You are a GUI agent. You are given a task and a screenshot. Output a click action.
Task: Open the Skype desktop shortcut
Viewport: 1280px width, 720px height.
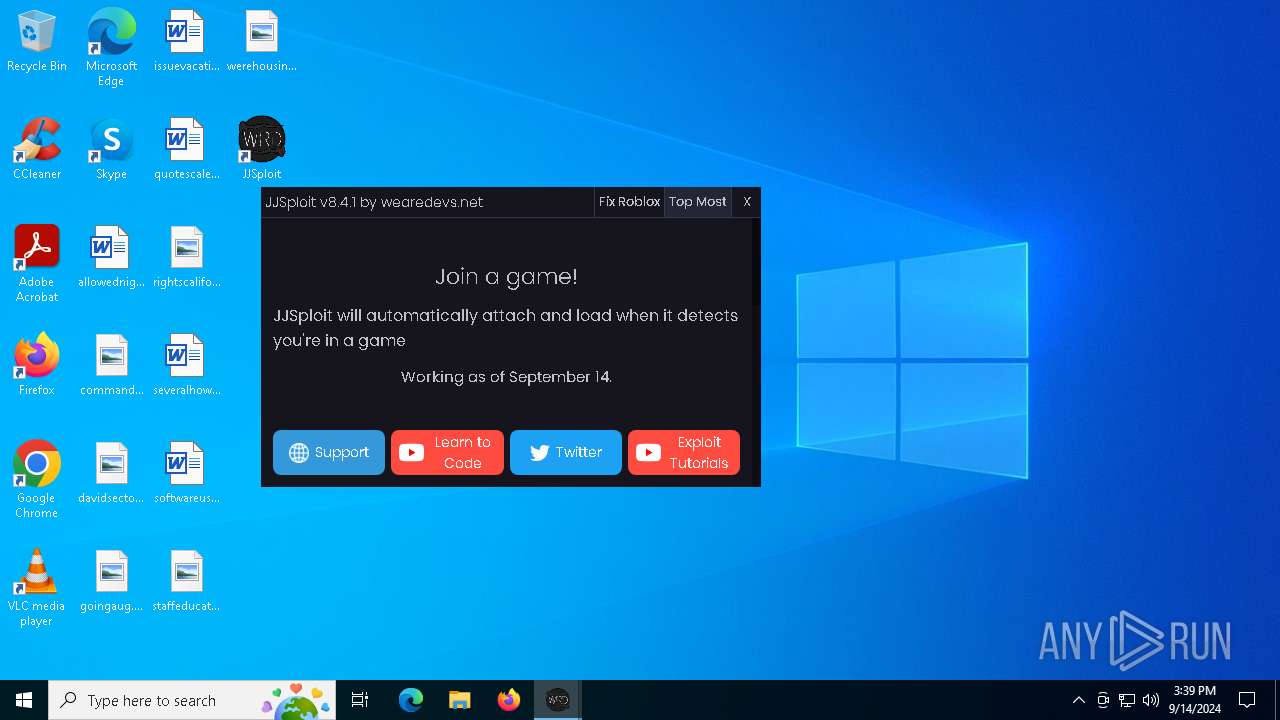coord(111,150)
